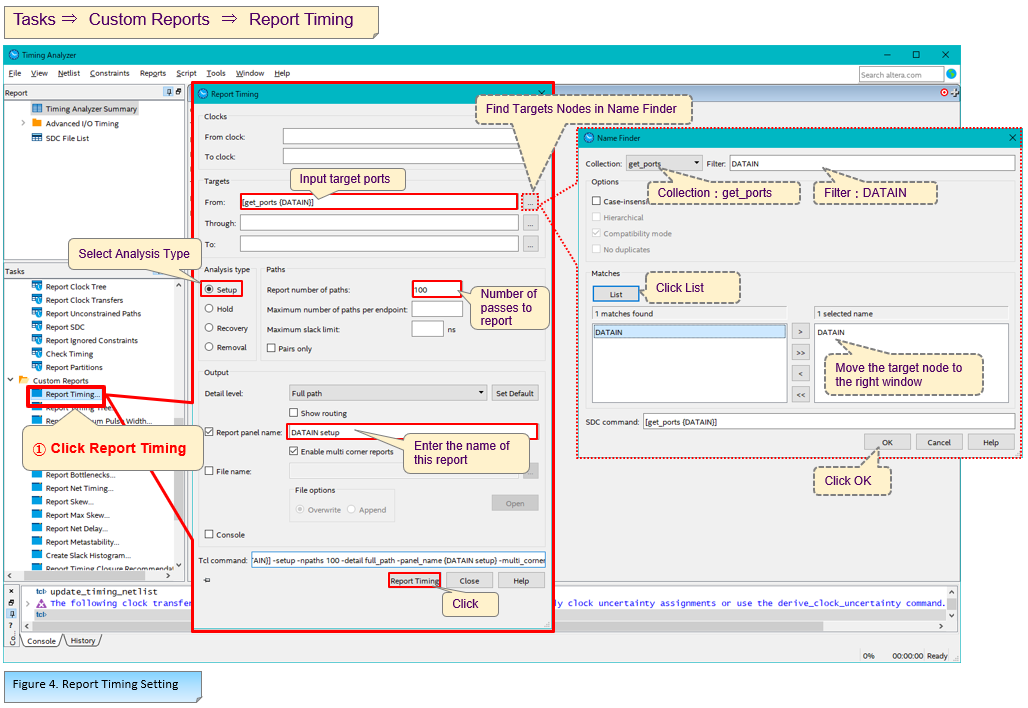Screen dimensions: 1028x708
Task: Click the Timing Analyzer Summary report icon
Action: [x=37, y=109]
